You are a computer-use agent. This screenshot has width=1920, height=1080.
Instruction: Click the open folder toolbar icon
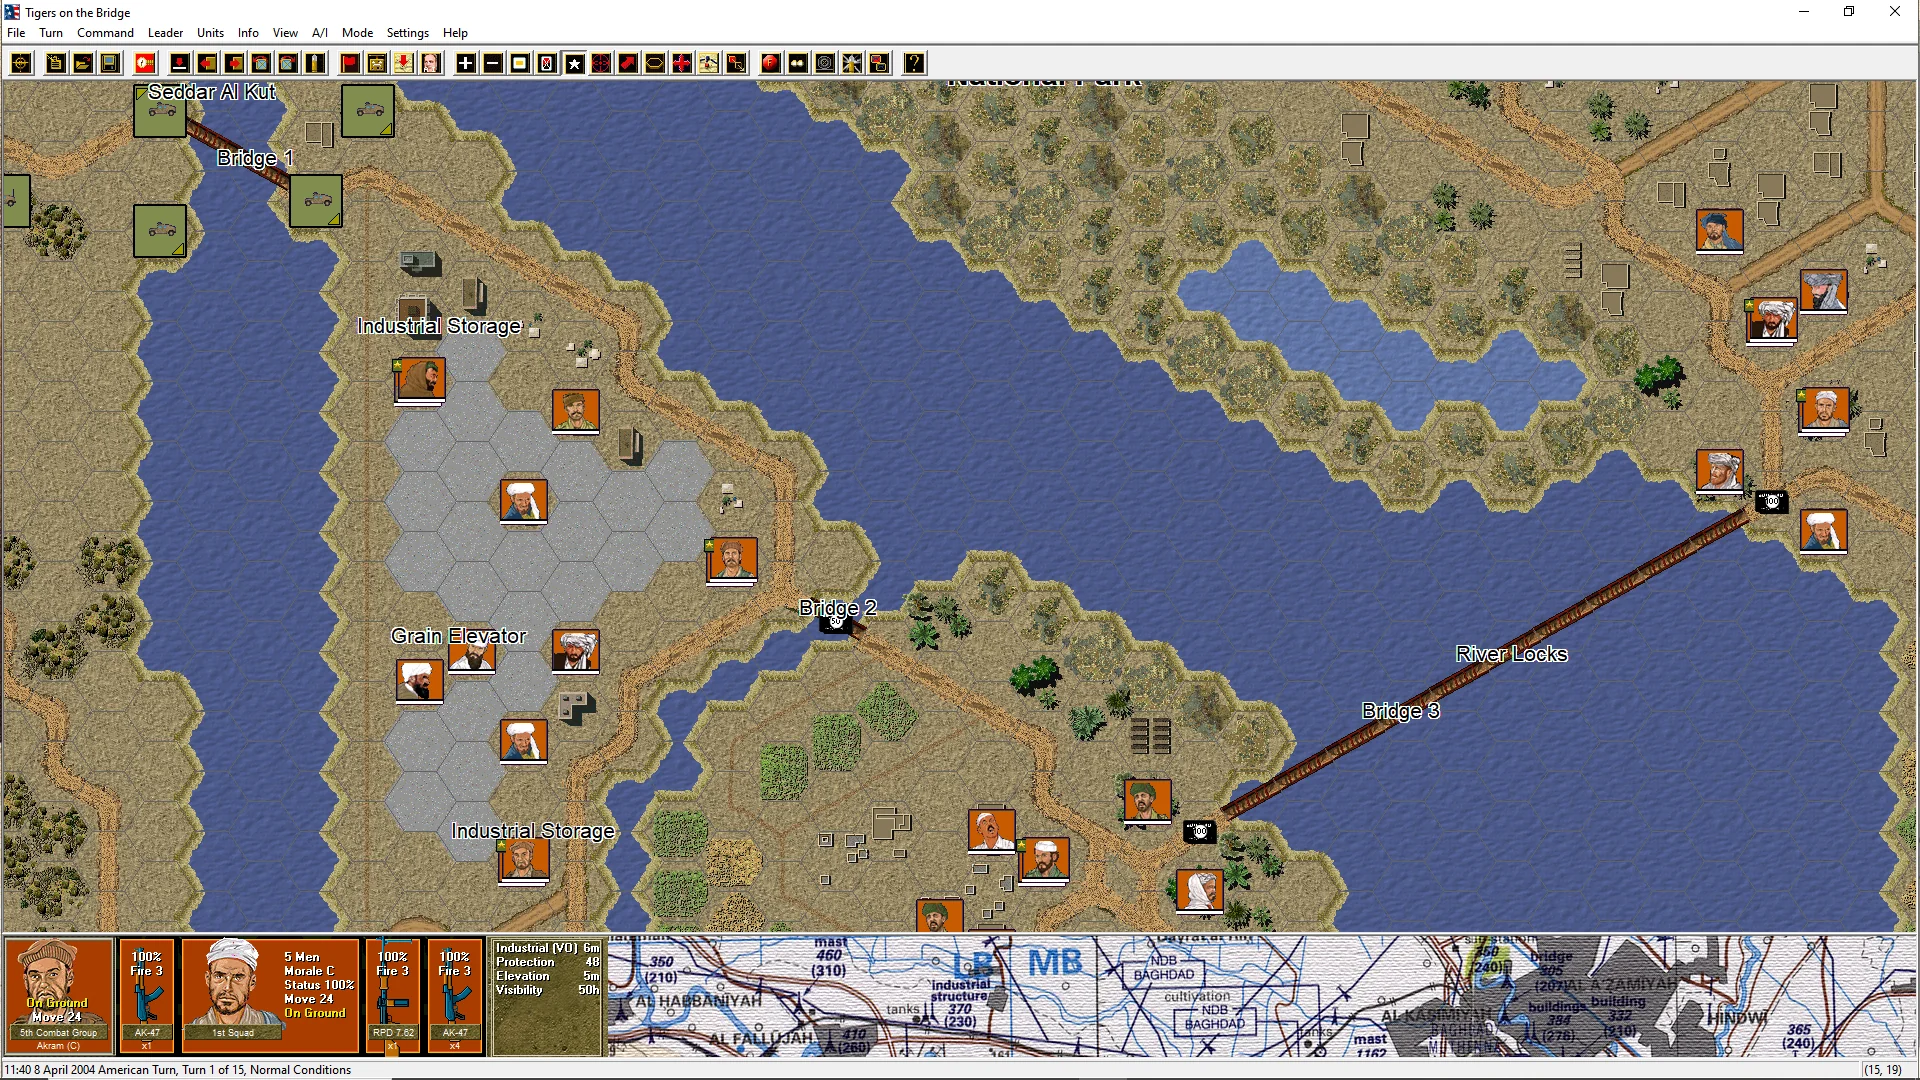click(83, 64)
